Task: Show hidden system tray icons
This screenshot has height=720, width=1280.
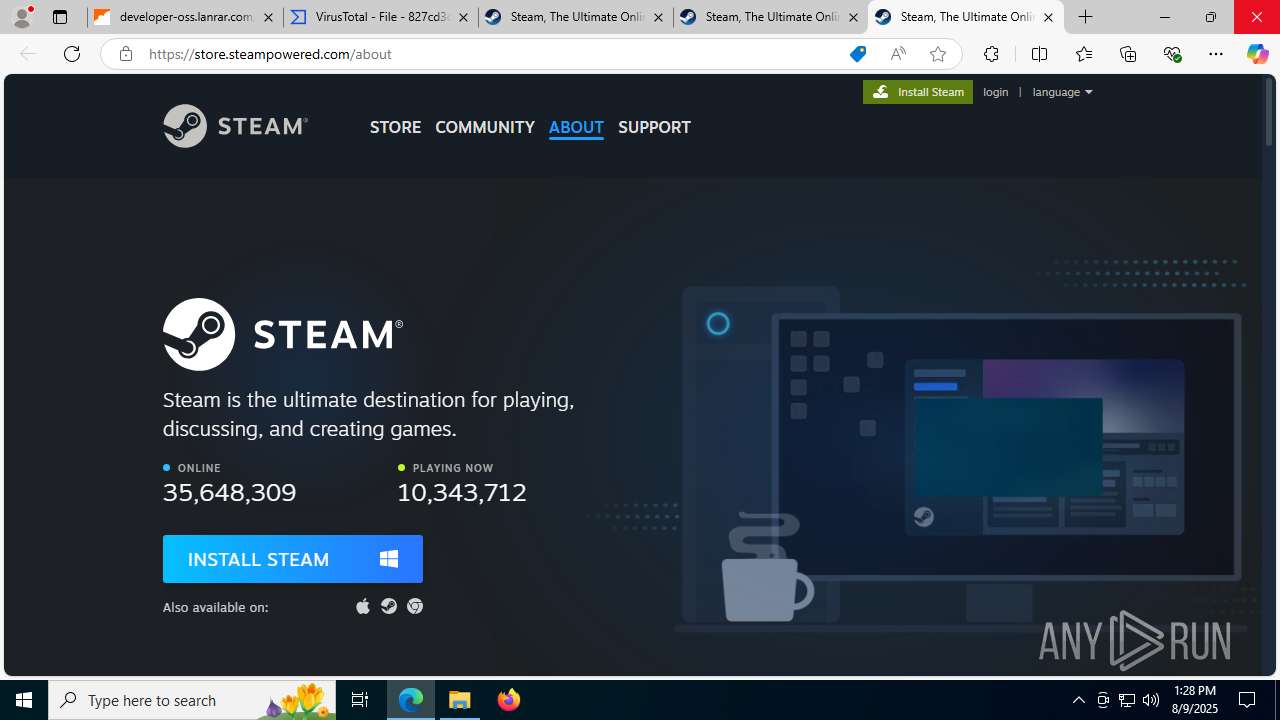Action: (1078, 700)
